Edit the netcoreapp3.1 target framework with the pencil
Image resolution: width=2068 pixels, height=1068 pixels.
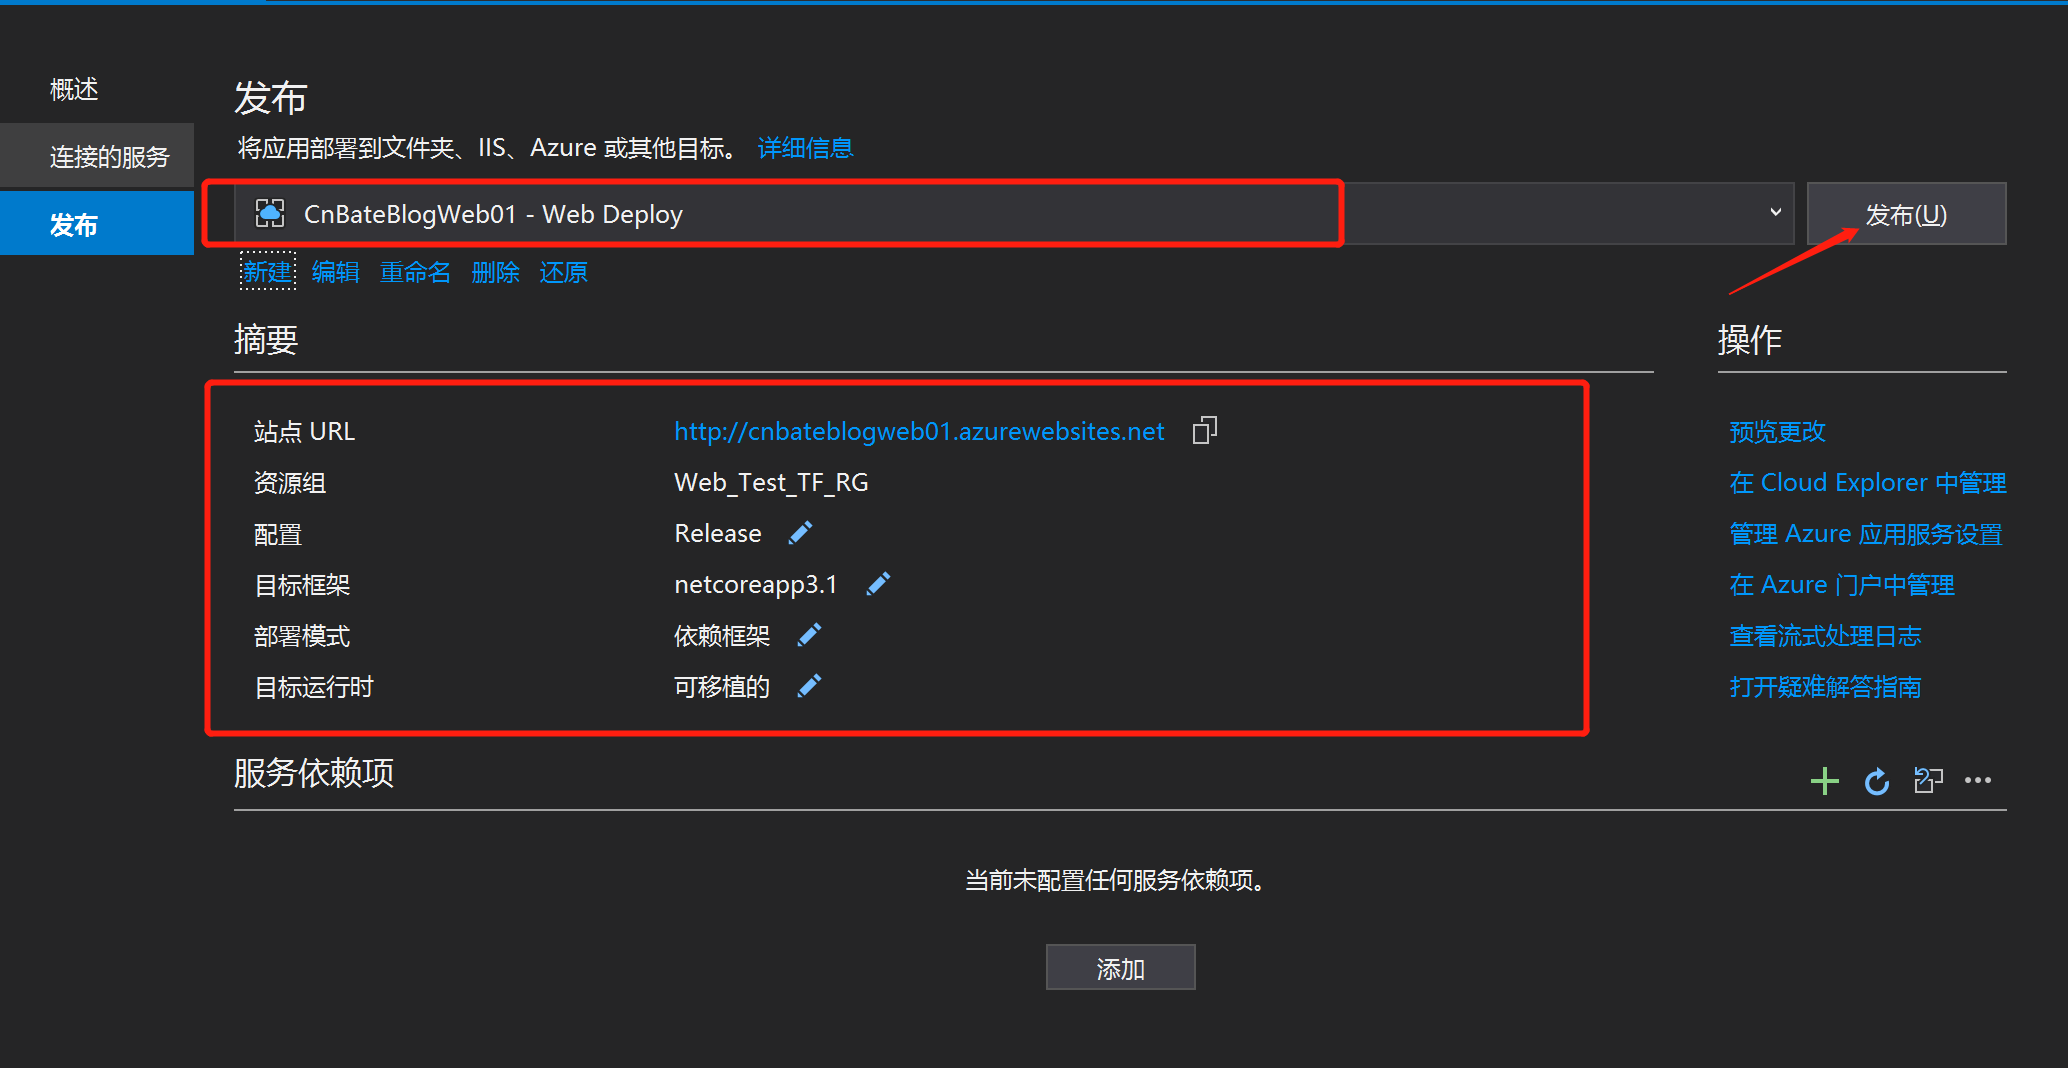[x=878, y=584]
